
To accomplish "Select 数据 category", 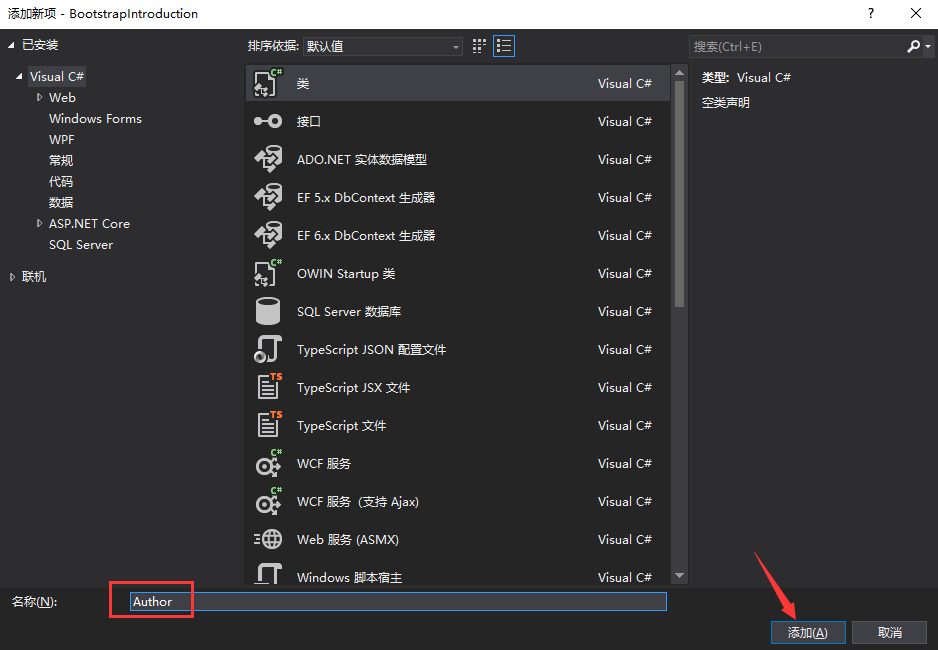I will point(61,202).
